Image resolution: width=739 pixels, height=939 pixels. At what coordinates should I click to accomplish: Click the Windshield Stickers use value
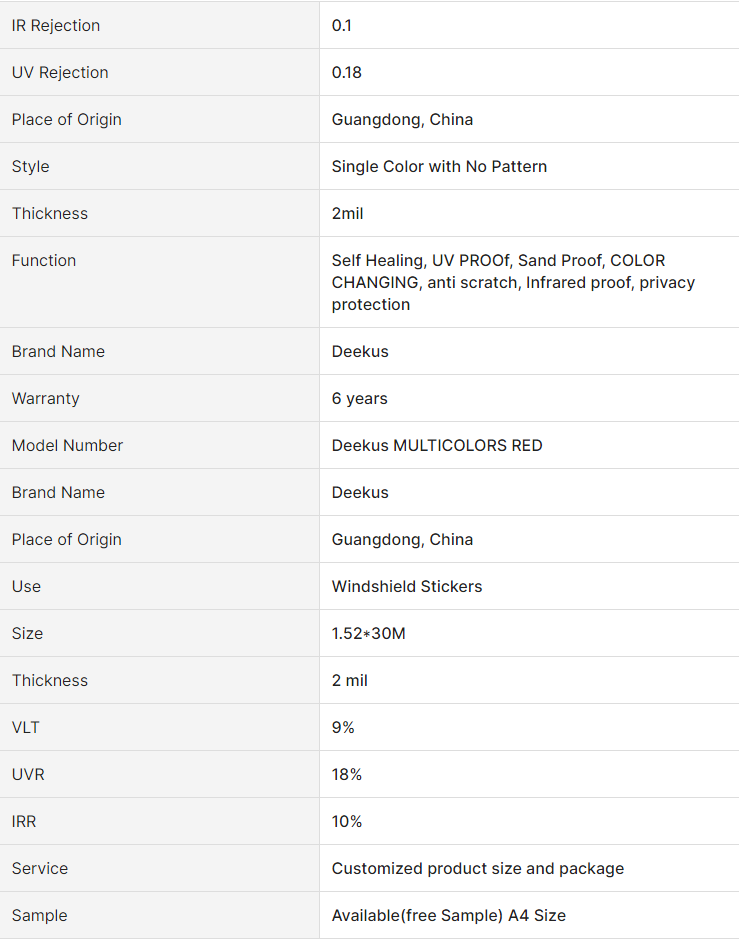tap(407, 586)
